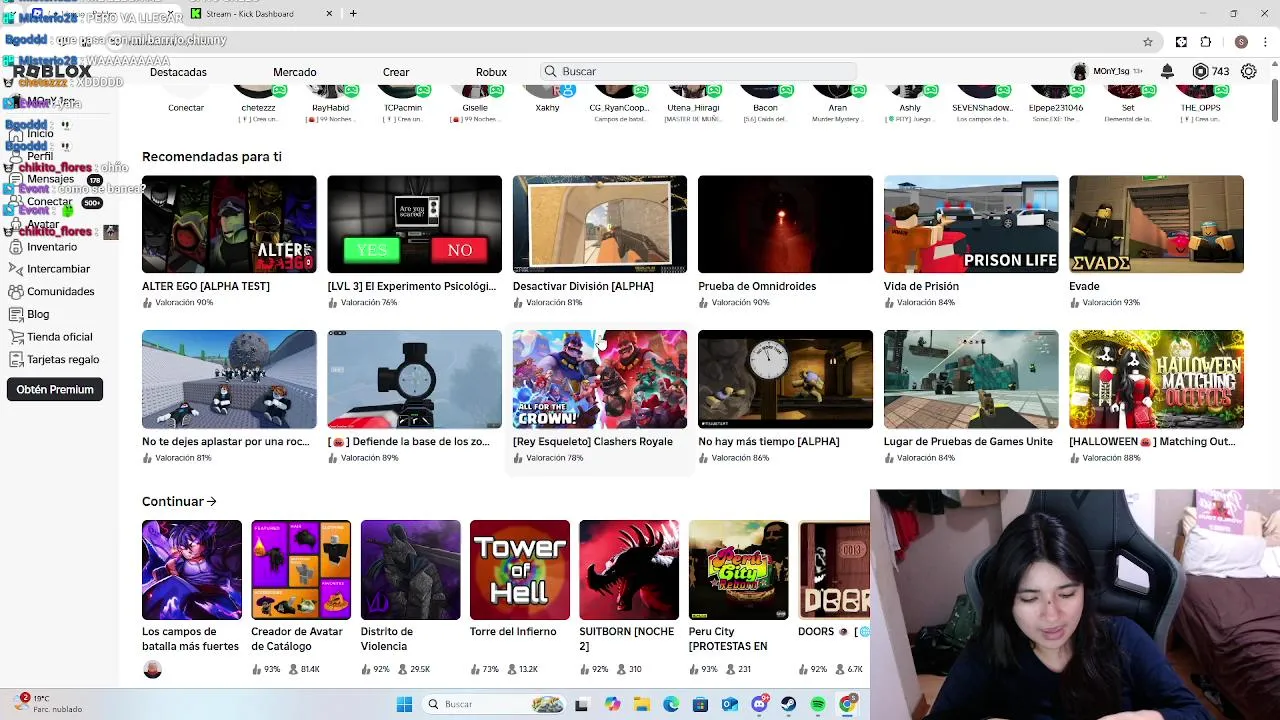
Task: Open the Distrito de Violencia tile
Action: (411, 570)
